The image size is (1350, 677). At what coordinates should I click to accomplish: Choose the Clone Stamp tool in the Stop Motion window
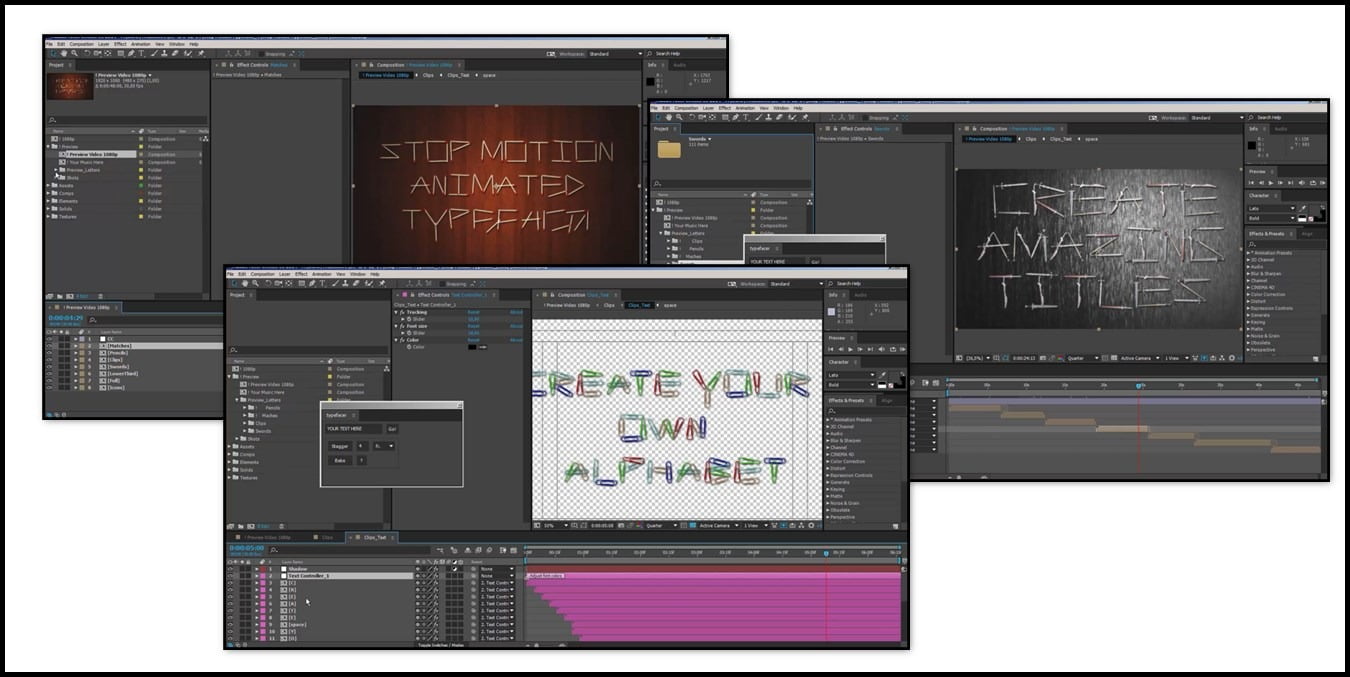(164, 53)
